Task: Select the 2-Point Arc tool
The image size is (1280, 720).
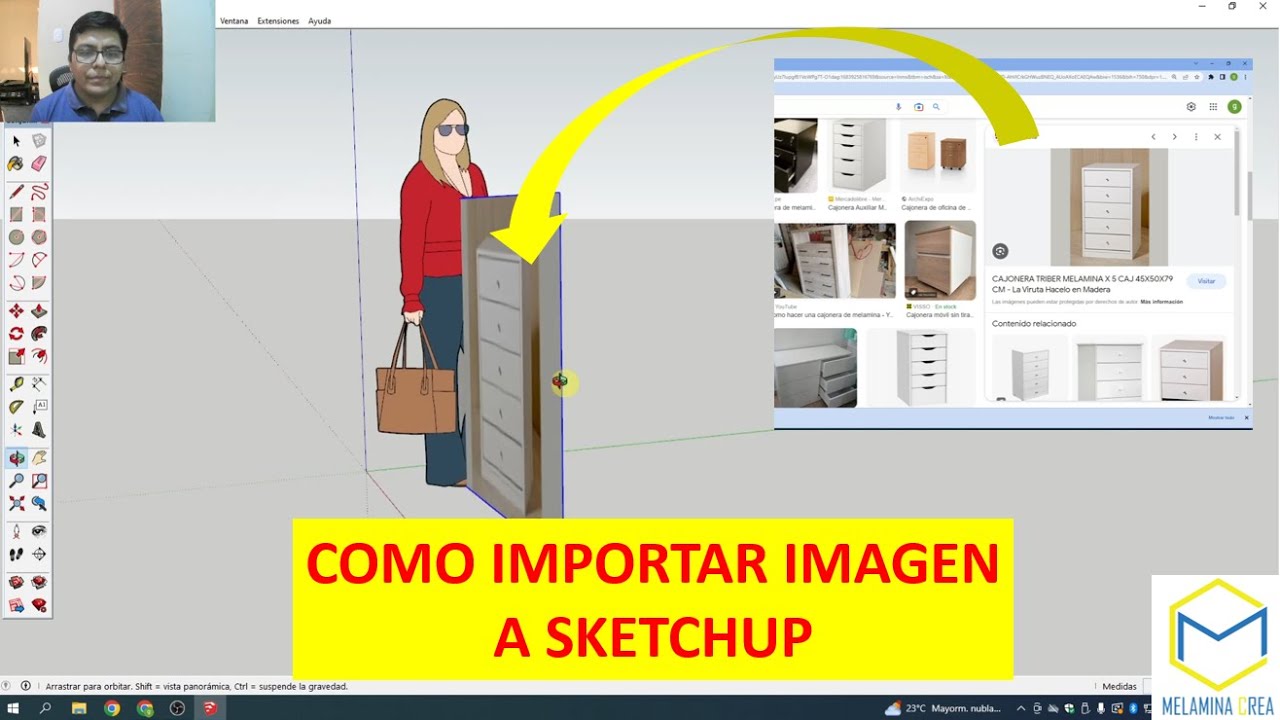Action: tap(39, 260)
